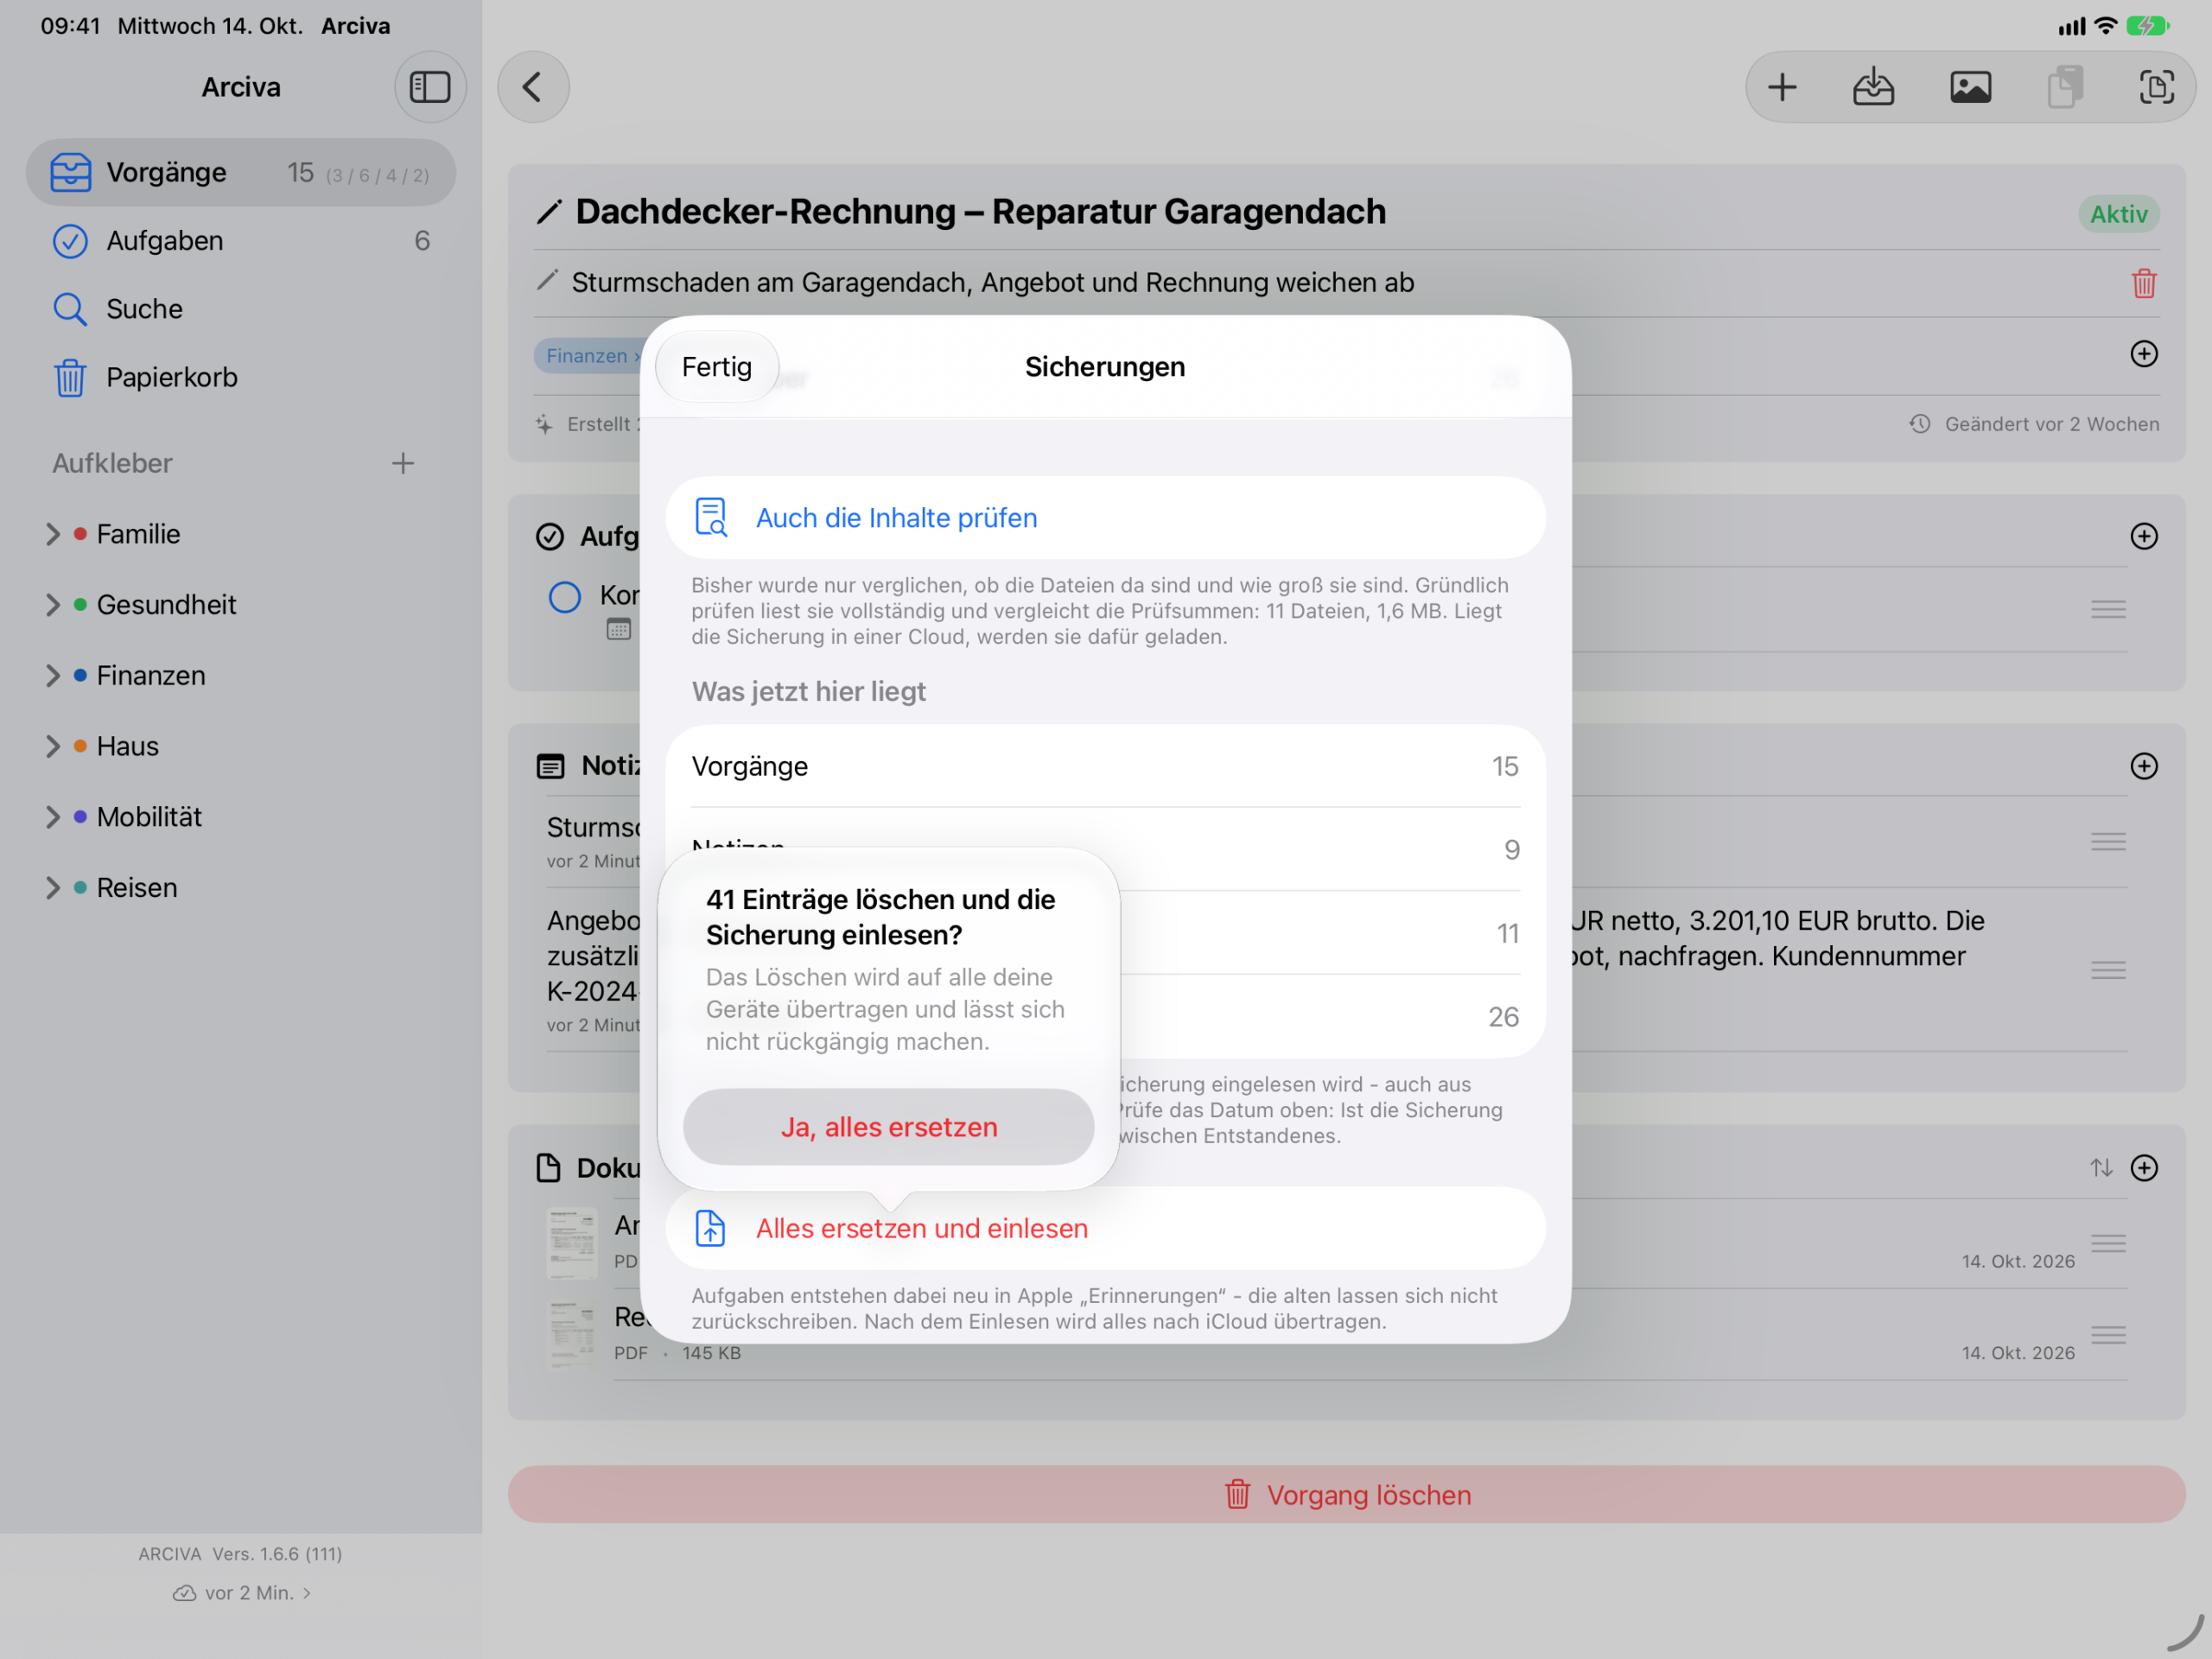The image size is (2212, 1659).
Task: Add new Aufkleber with plus
Action: click(x=403, y=463)
